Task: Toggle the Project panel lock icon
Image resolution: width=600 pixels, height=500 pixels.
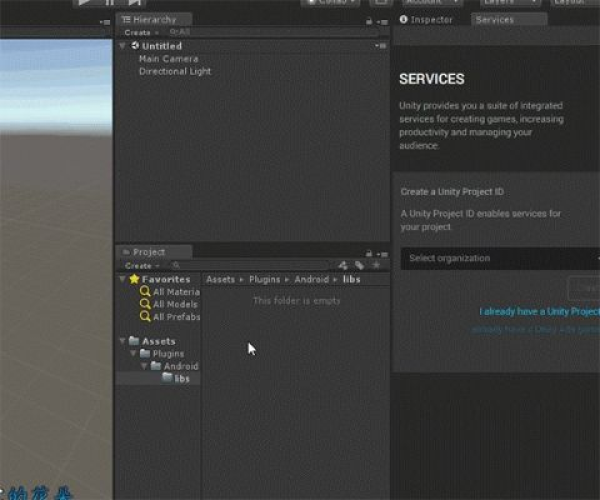Action: pyautogui.click(x=369, y=254)
